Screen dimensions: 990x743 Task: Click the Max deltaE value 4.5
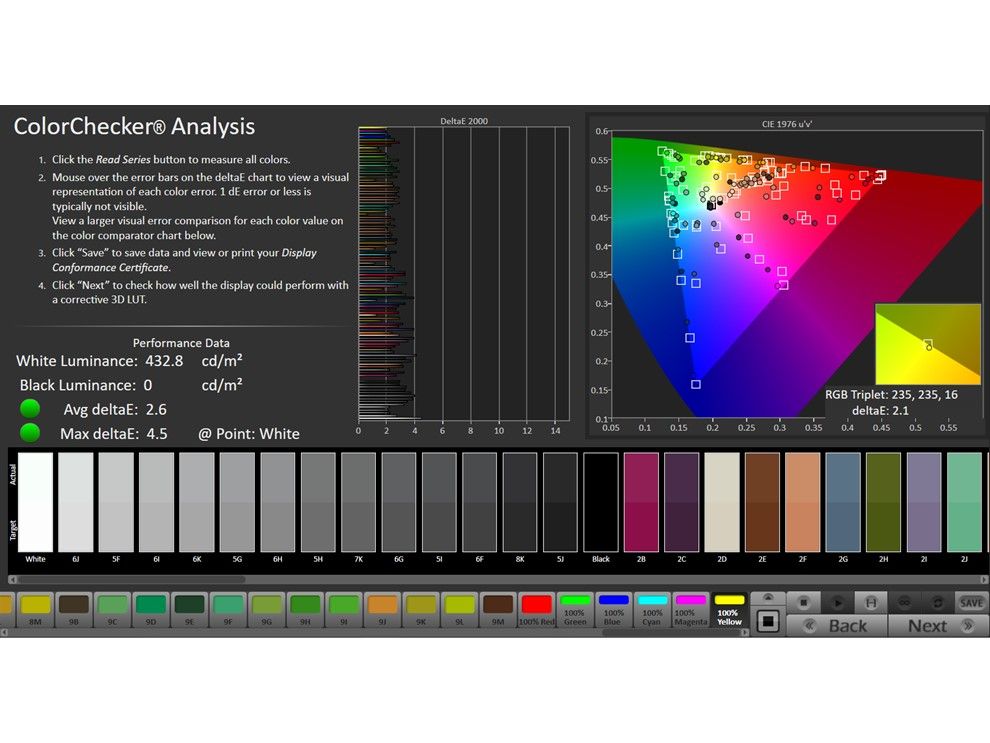coord(157,434)
